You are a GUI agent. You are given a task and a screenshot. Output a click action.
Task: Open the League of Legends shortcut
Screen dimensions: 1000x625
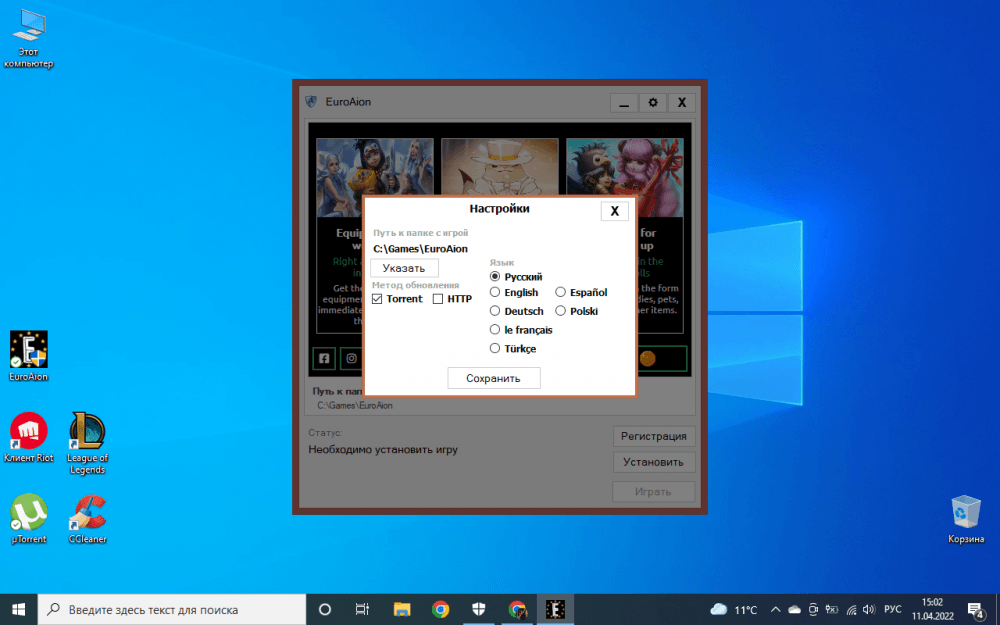(88, 432)
